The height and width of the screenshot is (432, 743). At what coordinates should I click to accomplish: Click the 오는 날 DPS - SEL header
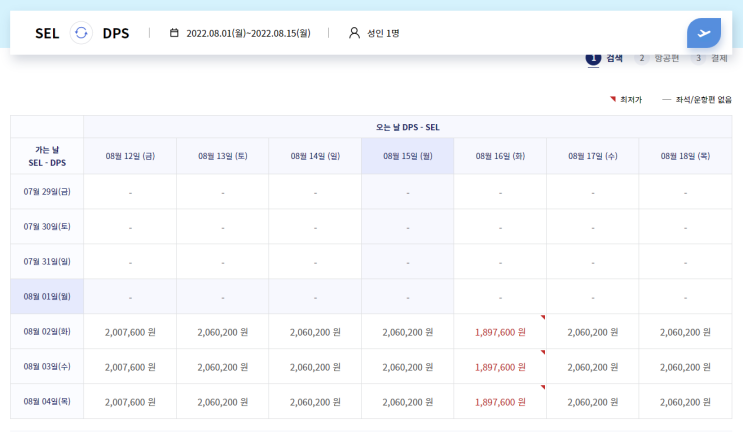point(408,127)
